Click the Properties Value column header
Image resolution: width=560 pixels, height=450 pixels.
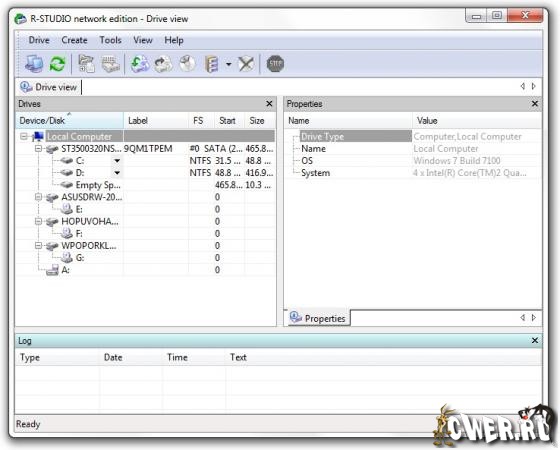pyautogui.click(x=477, y=121)
